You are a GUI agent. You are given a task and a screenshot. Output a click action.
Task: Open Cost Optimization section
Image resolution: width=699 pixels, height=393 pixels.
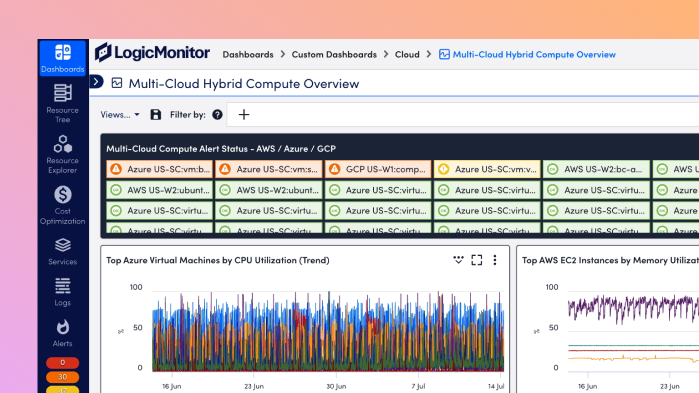(x=62, y=205)
